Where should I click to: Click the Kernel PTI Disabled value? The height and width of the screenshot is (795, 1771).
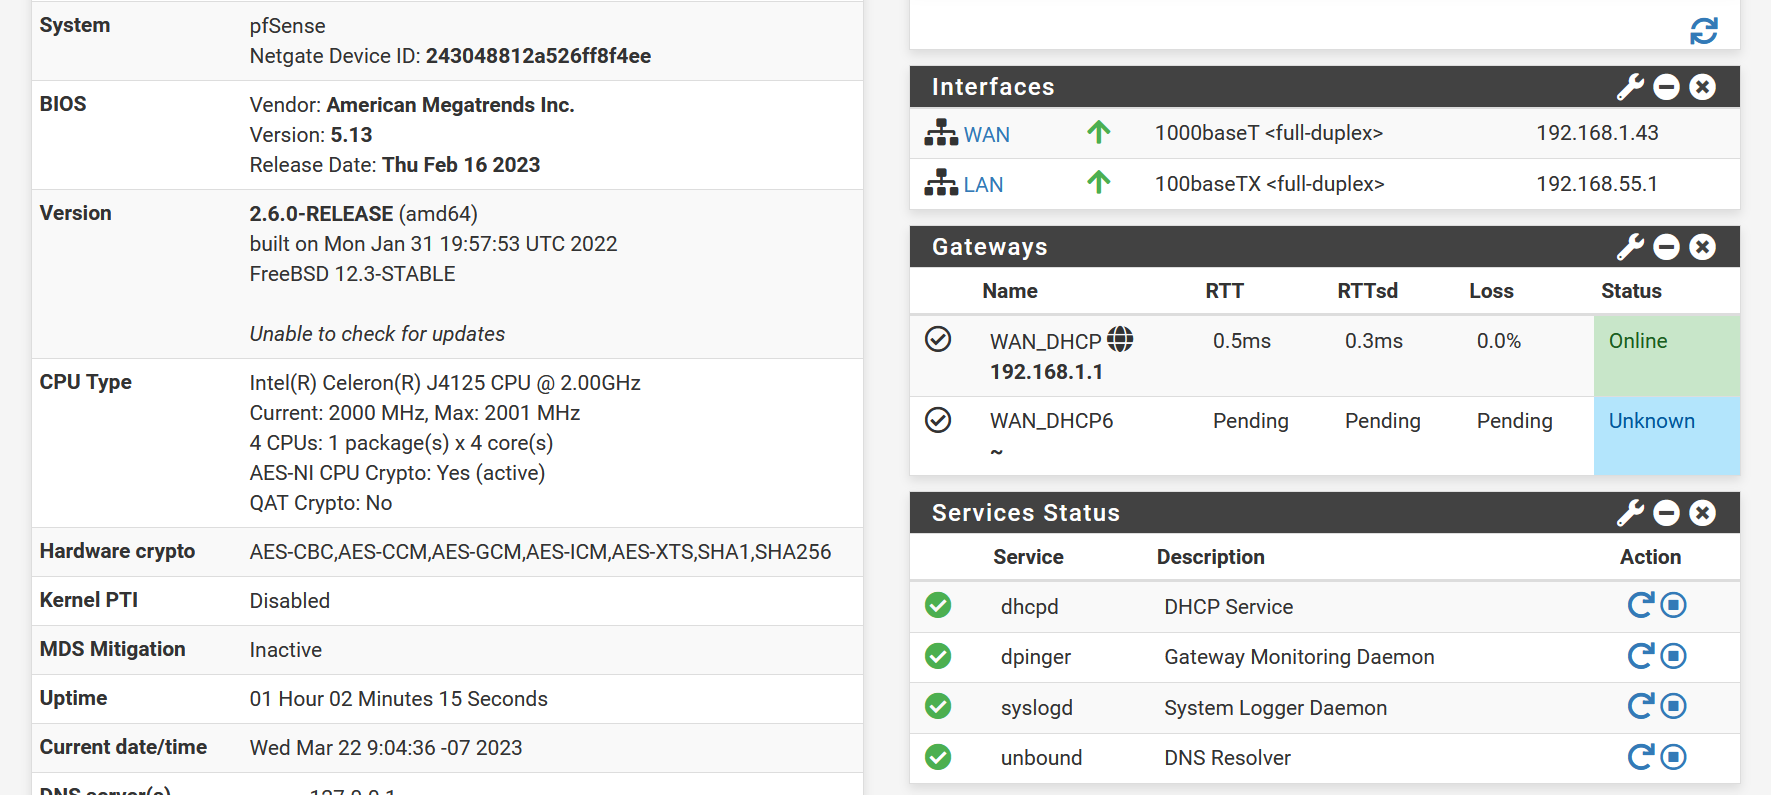point(289,601)
